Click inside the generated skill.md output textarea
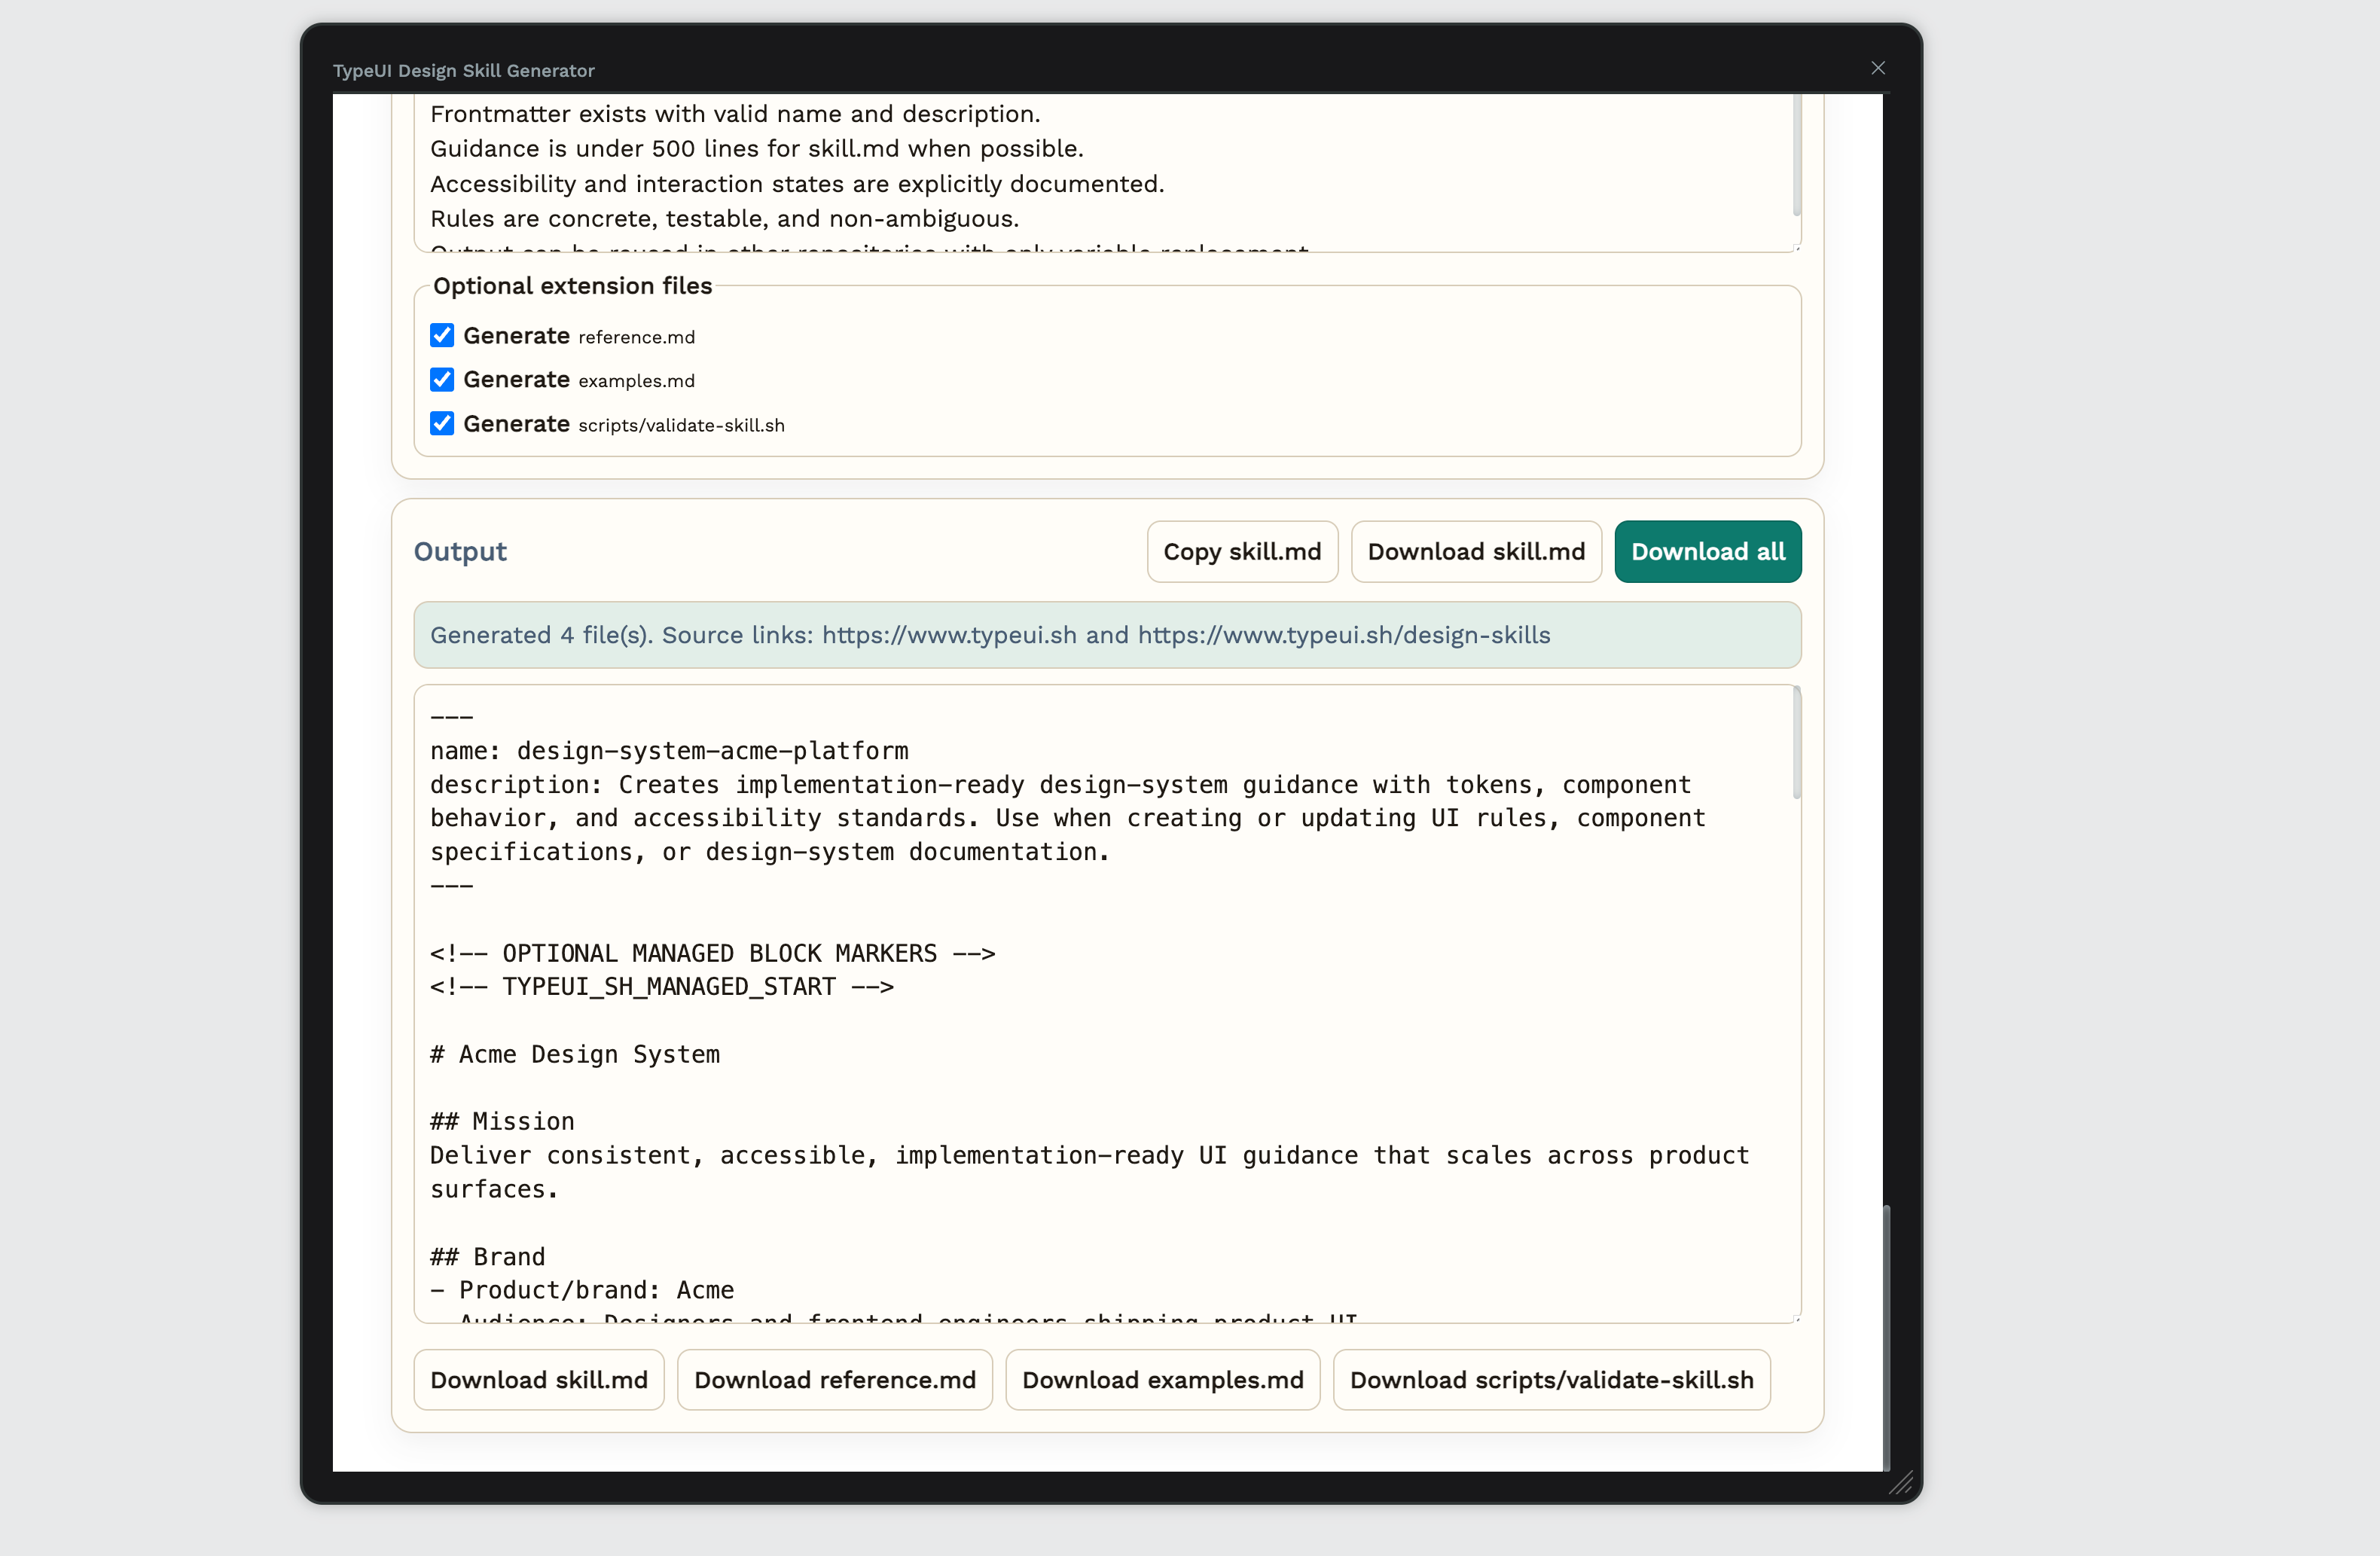 click(1100, 1020)
